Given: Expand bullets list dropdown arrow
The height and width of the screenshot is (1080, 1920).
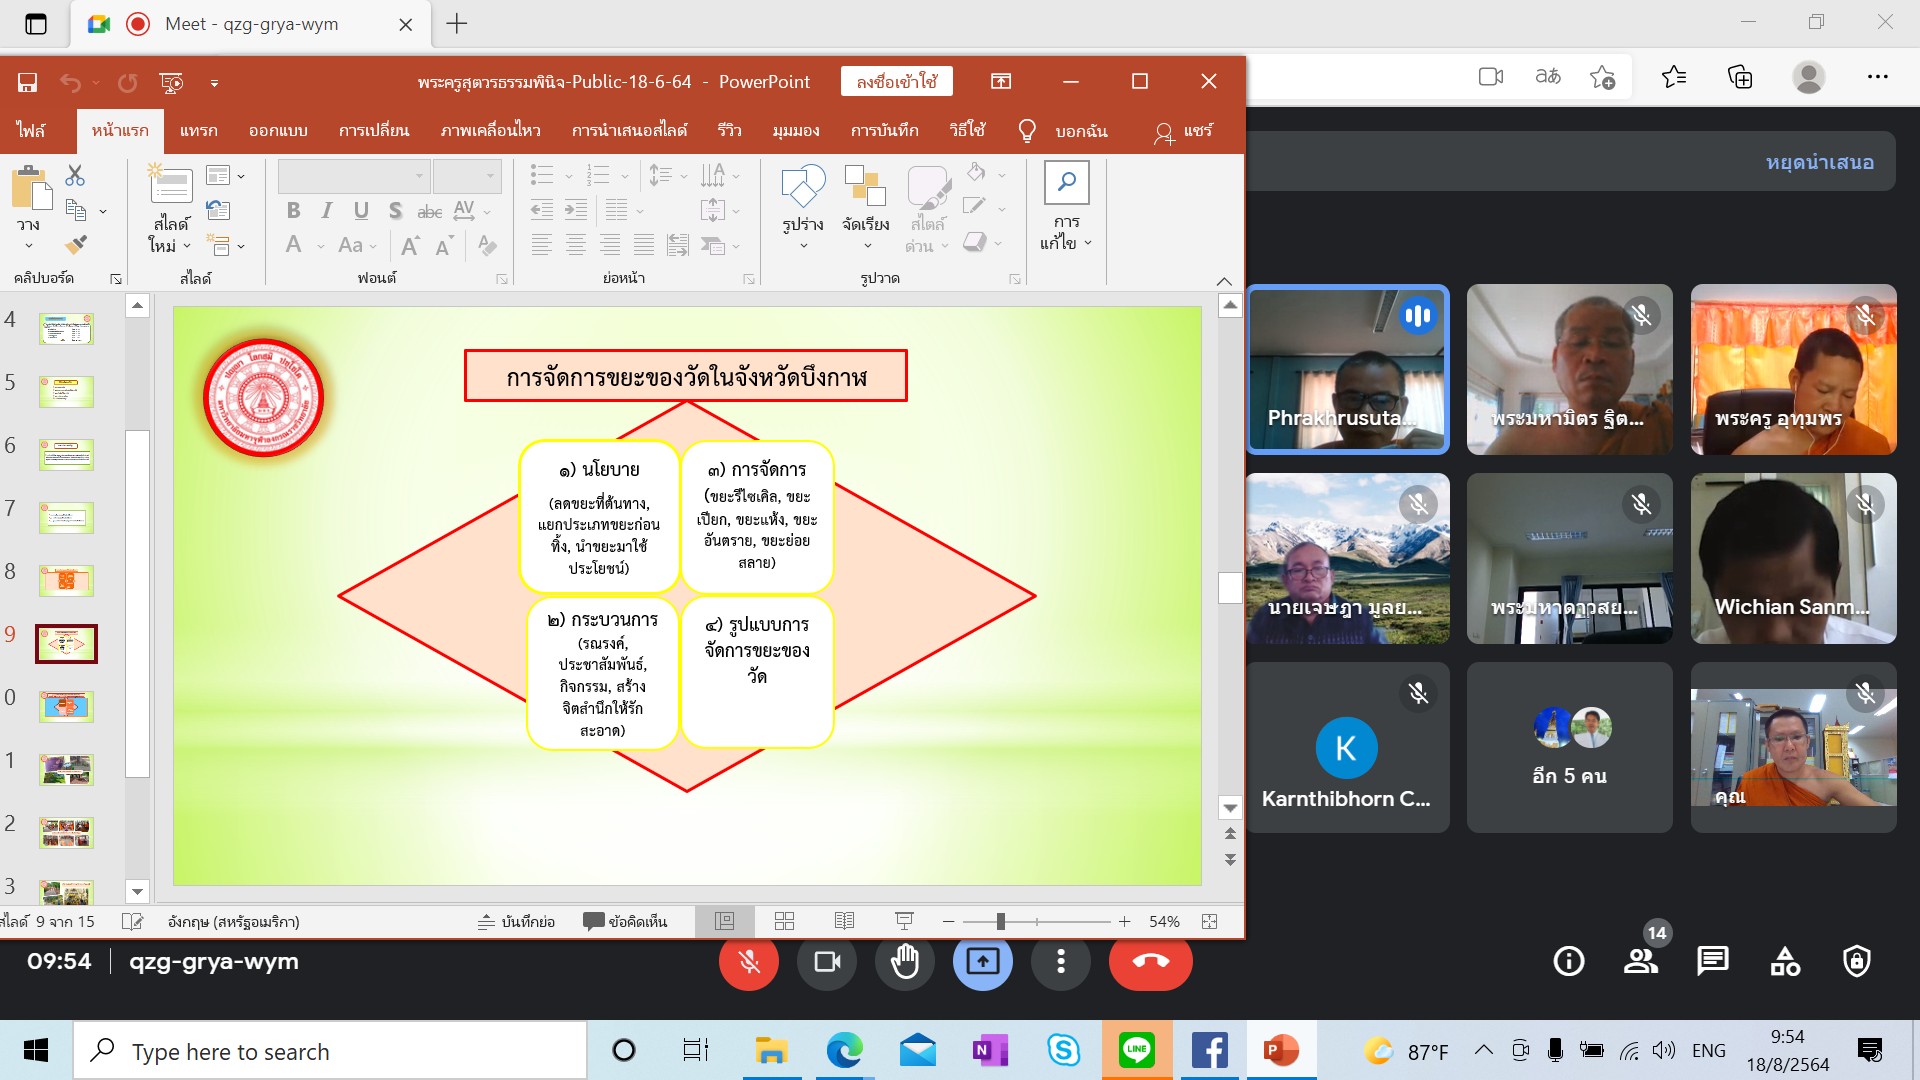Looking at the screenshot, I should click(x=569, y=176).
